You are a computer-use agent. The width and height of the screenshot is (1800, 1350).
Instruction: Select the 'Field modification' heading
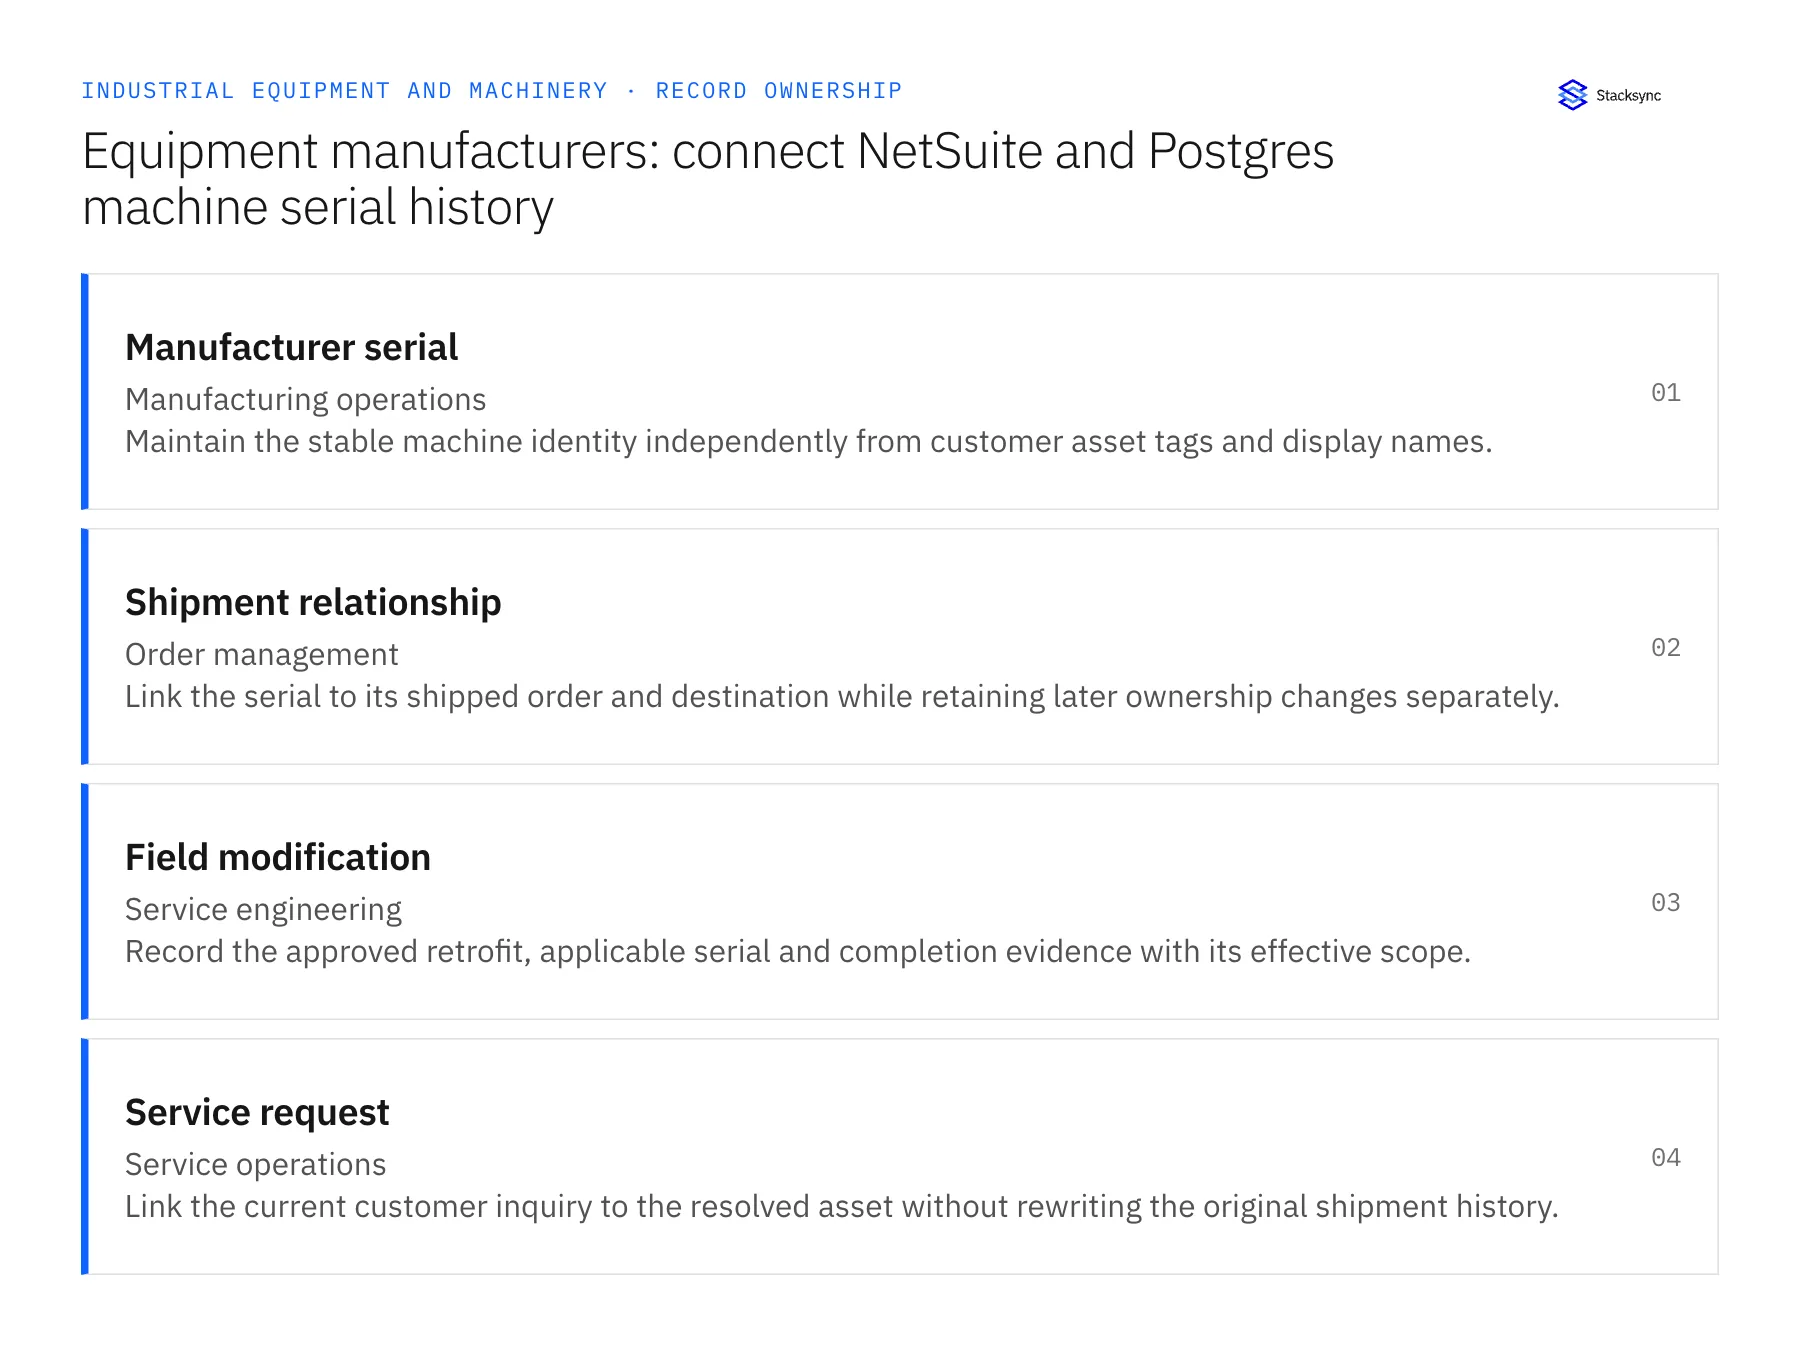tap(278, 857)
